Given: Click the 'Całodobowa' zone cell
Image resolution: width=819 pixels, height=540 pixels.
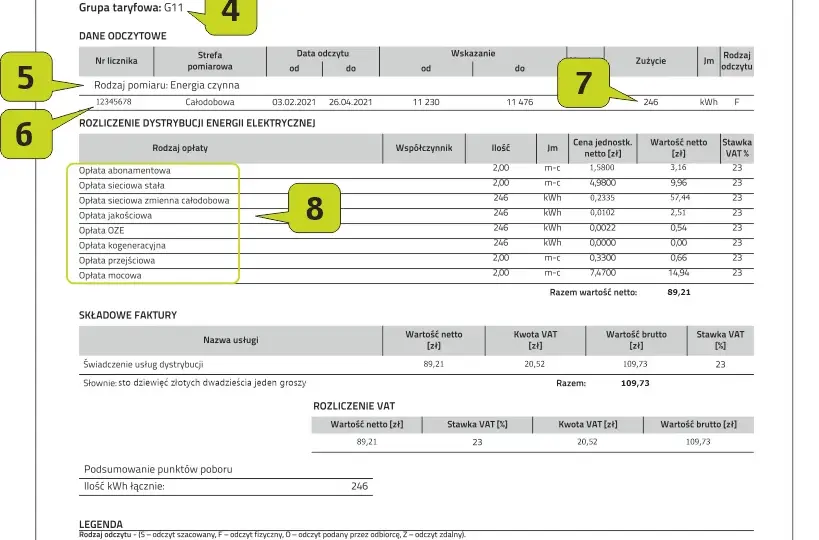Looking at the screenshot, I should tap(210, 102).
